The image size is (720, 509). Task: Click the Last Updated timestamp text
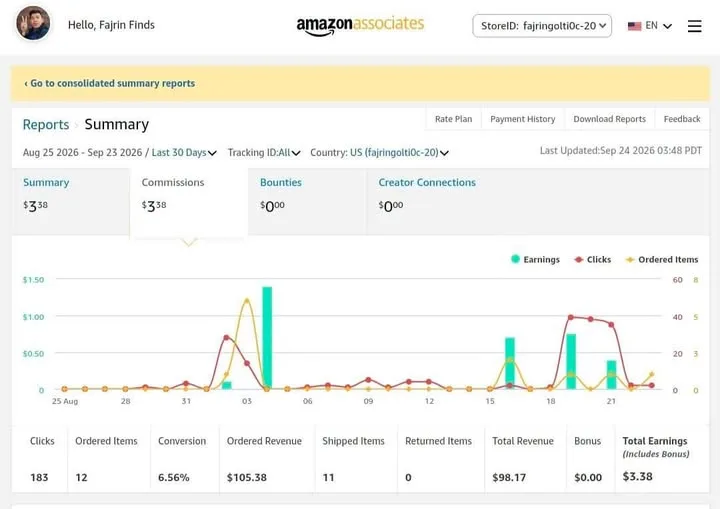(621, 151)
